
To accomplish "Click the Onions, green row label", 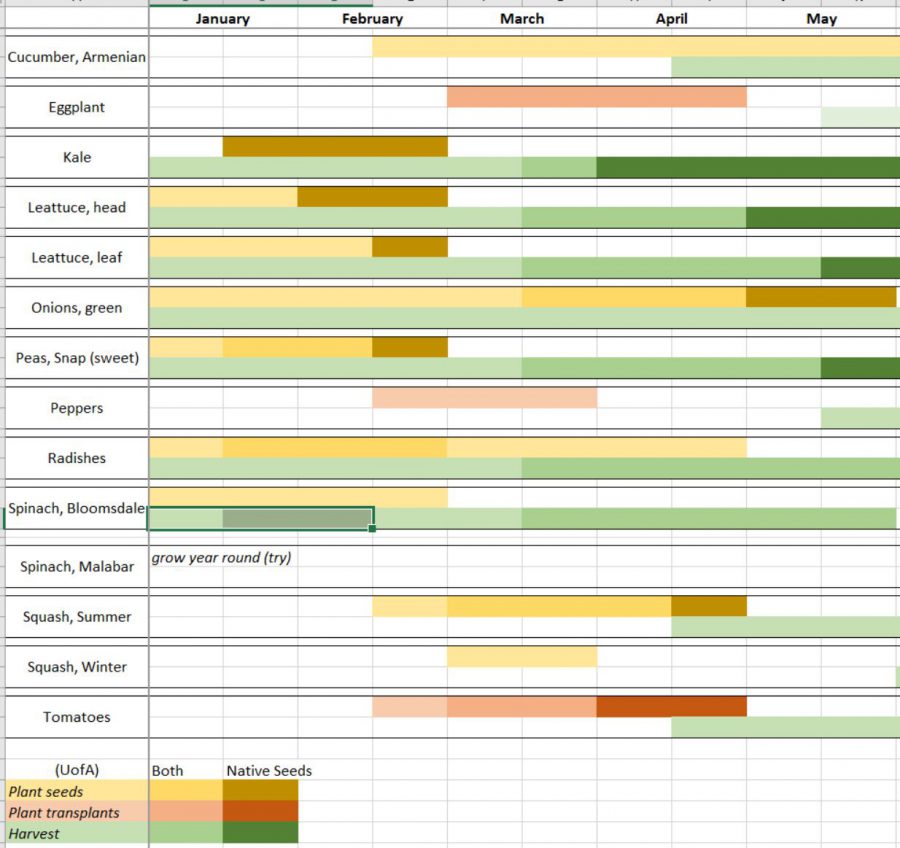I will 77,308.
